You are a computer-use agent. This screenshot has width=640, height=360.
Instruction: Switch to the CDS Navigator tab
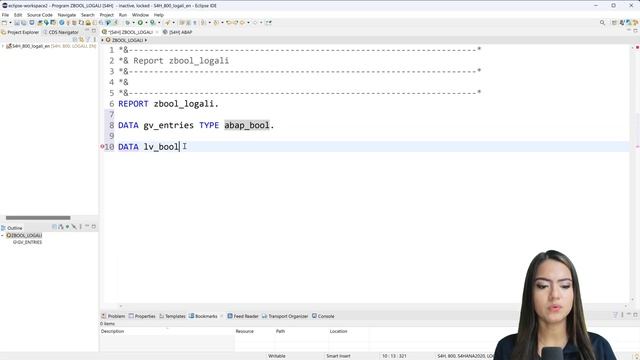click(x=60, y=32)
